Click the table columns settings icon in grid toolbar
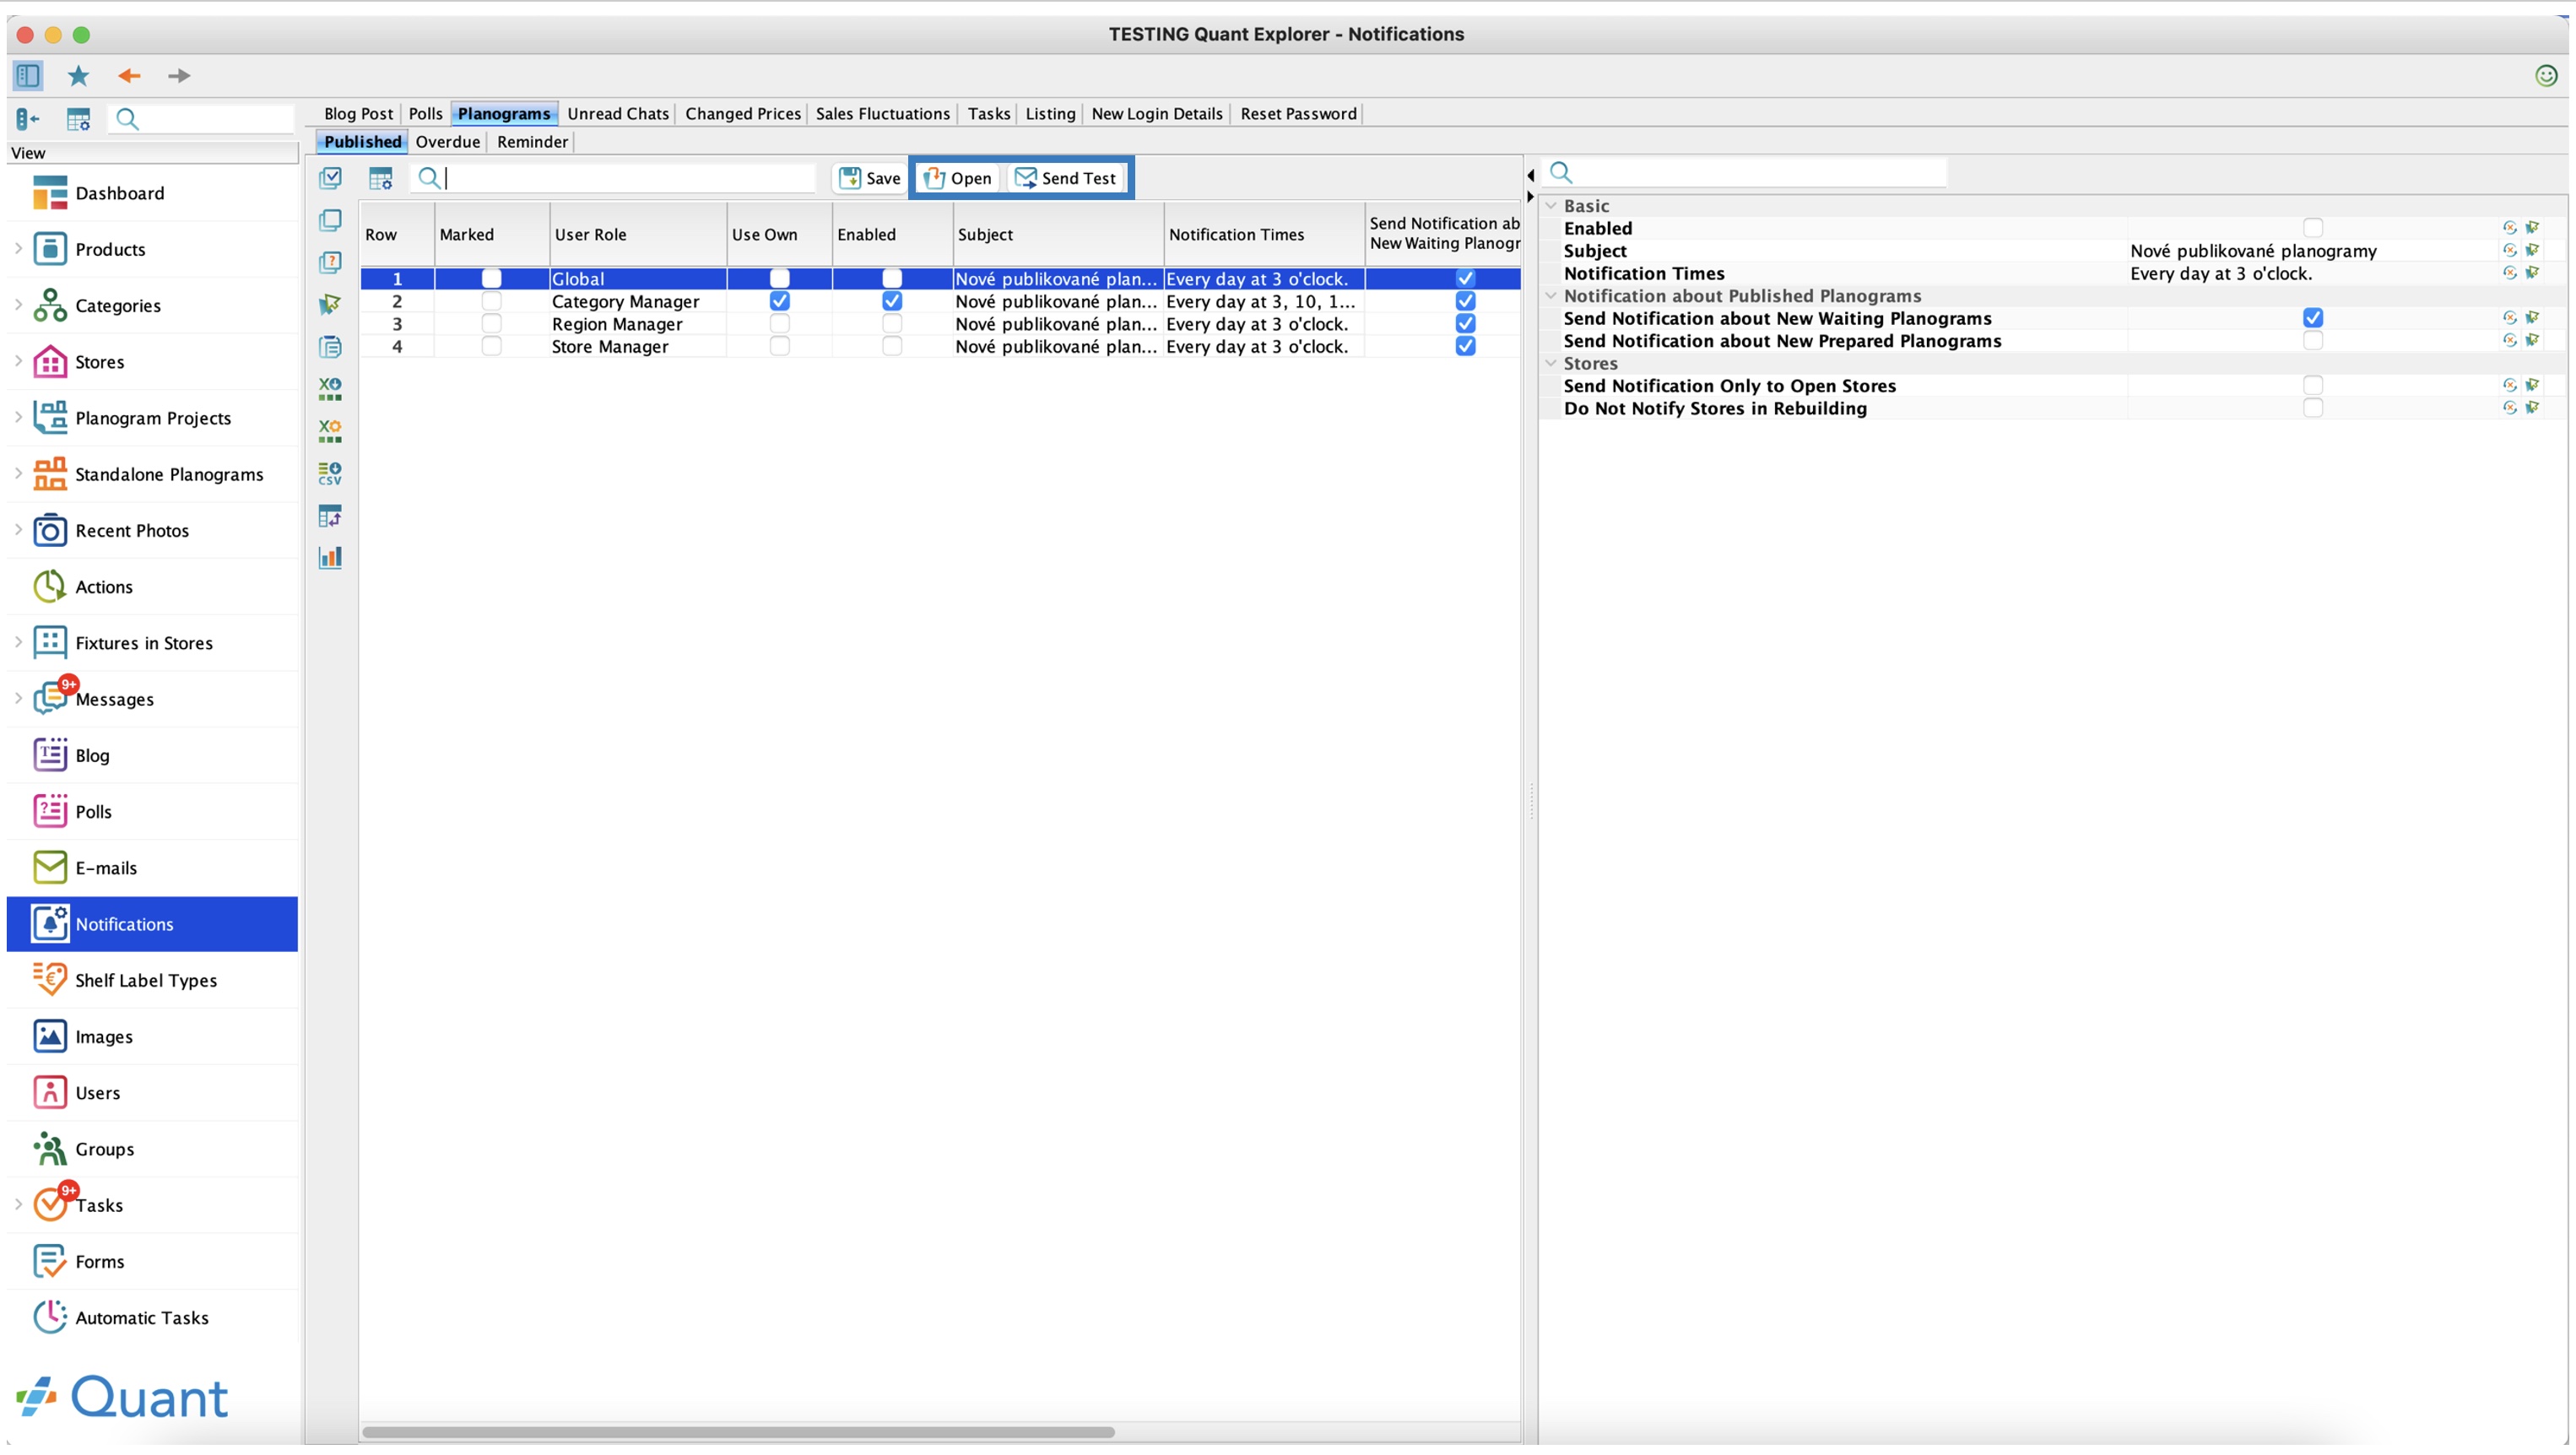Image resolution: width=2576 pixels, height=1455 pixels. 380,178
